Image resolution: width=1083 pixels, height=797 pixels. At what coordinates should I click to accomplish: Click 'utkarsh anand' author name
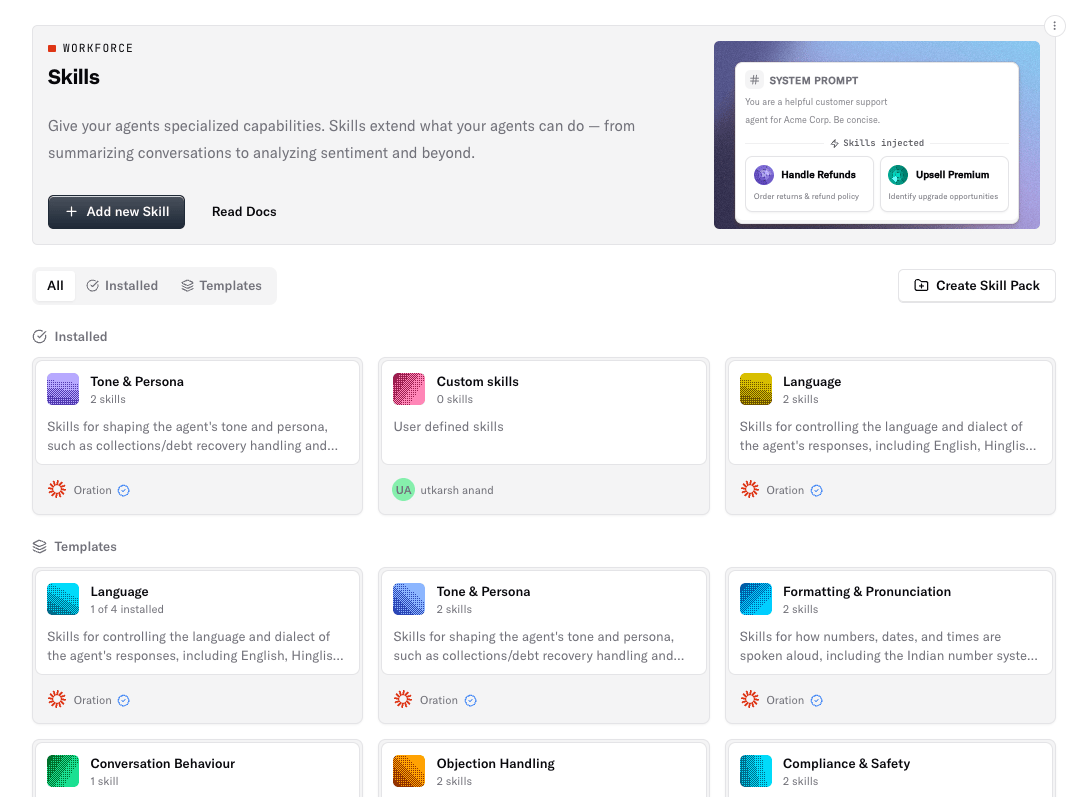tap(457, 490)
